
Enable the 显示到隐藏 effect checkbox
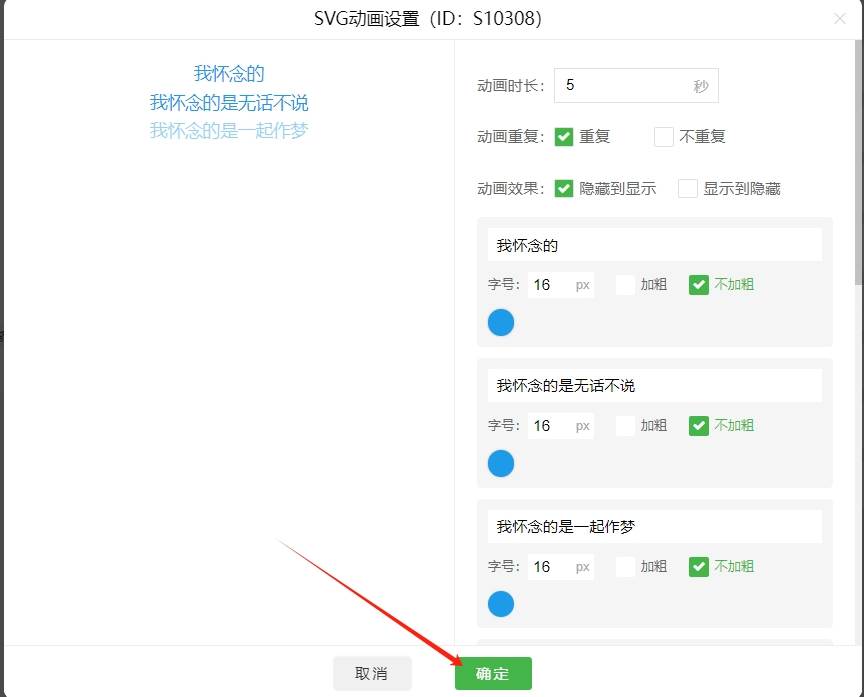click(688, 188)
